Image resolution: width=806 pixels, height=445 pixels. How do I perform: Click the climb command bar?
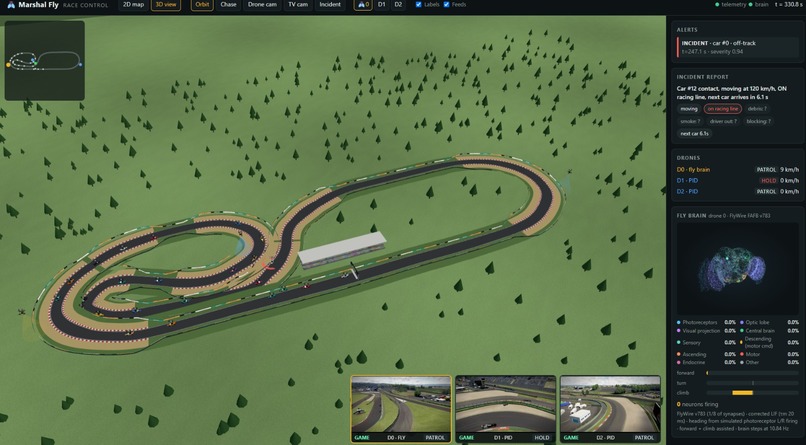(x=753, y=393)
